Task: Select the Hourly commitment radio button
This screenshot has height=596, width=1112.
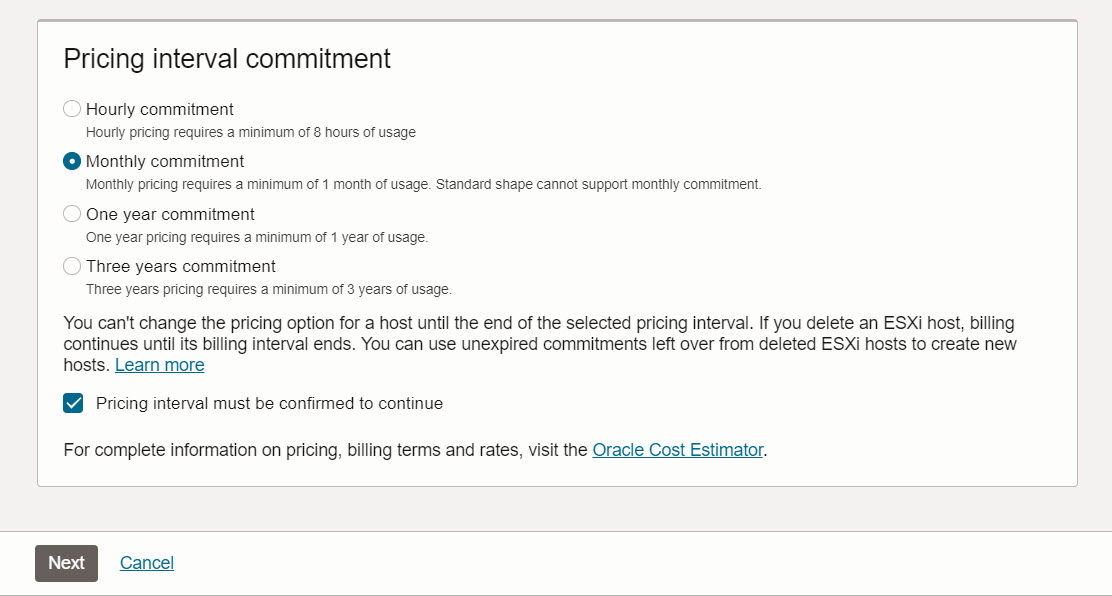Action: [72, 109]
